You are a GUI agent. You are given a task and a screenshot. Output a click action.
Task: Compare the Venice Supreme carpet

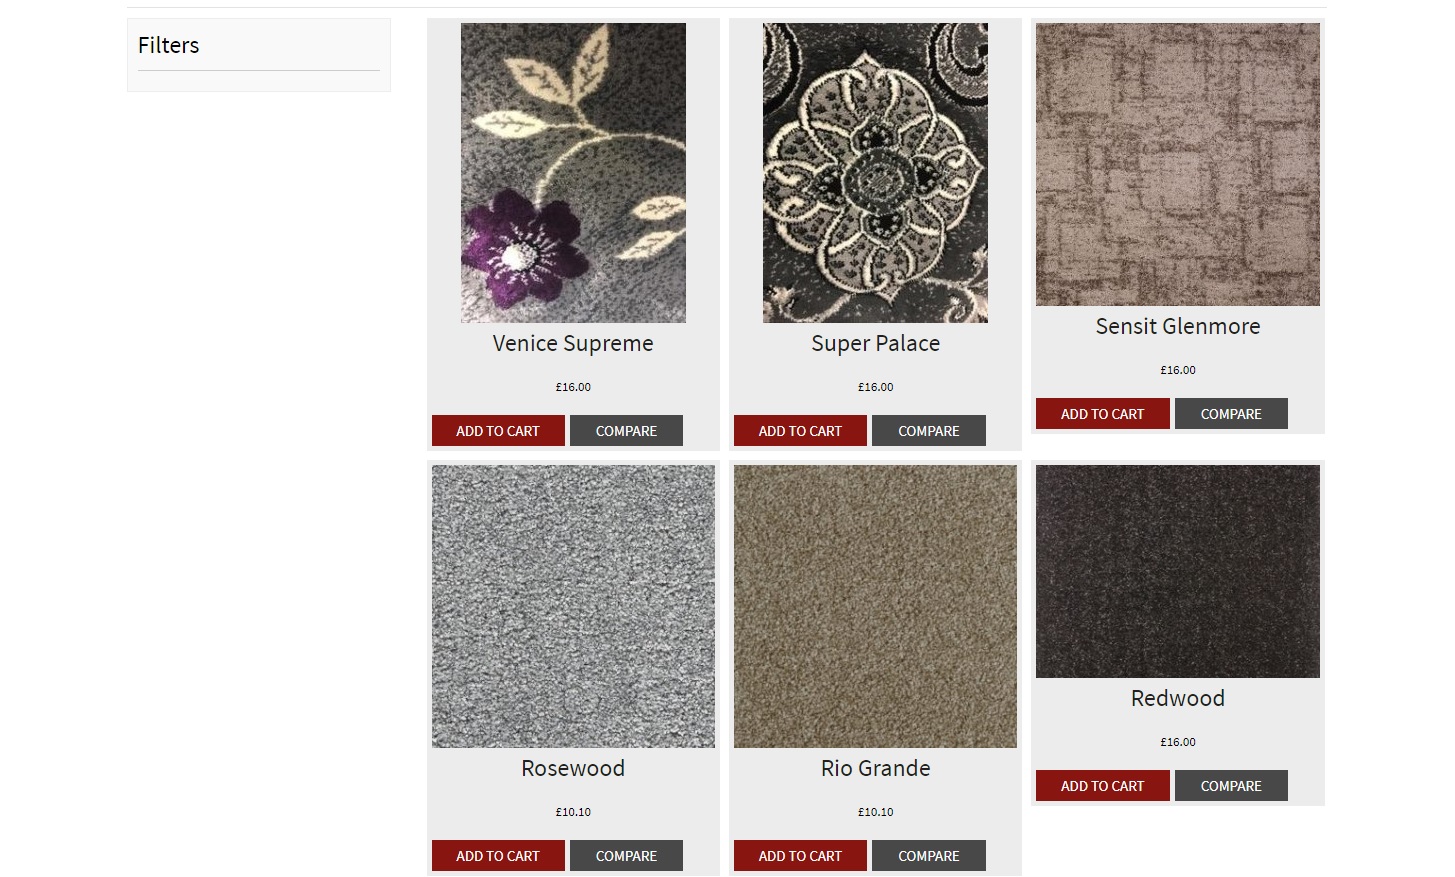(x=626, y=431)
